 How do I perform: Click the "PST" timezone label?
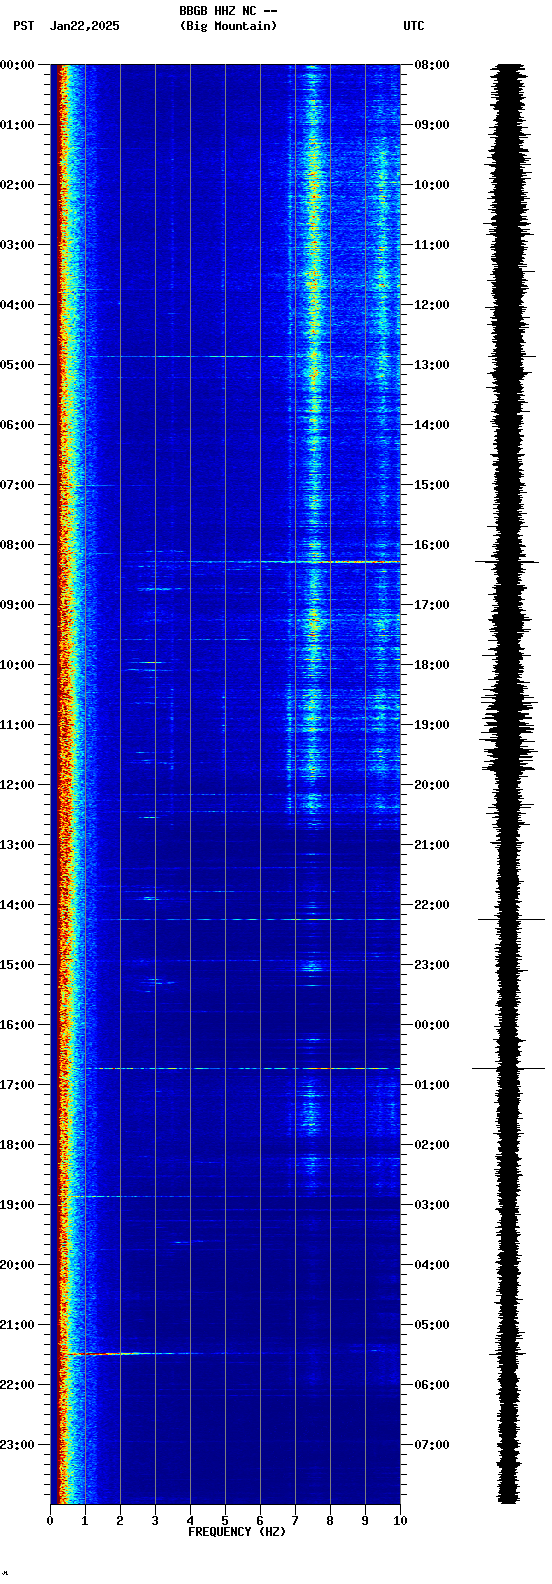coord(23,26)
